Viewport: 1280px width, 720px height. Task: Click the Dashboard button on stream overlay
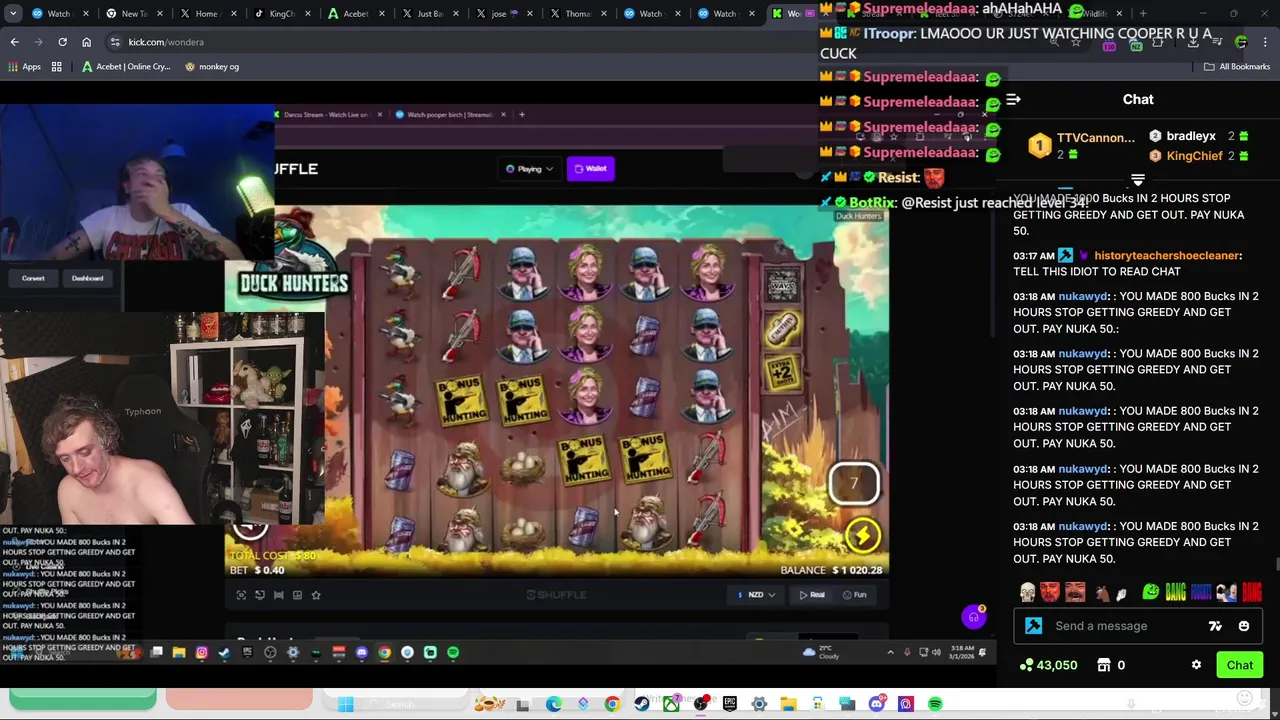pyautogui.click(x=87, y=278)
